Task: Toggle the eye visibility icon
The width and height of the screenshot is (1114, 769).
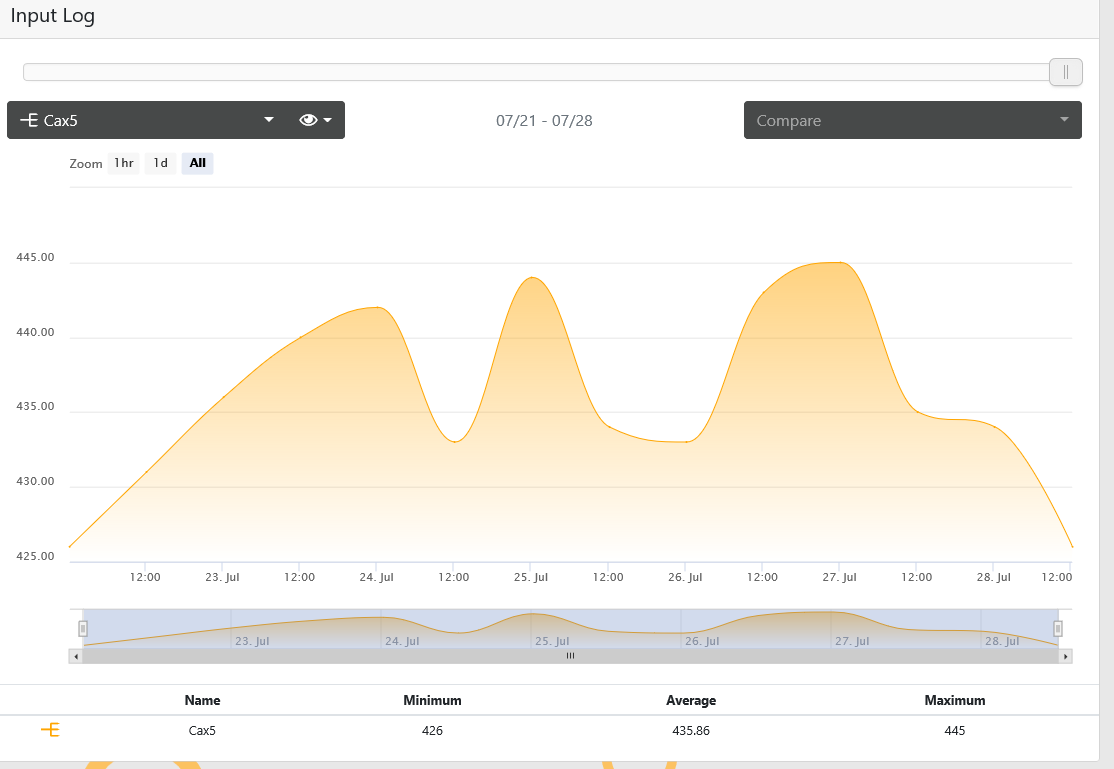Action: click(308, 120)
